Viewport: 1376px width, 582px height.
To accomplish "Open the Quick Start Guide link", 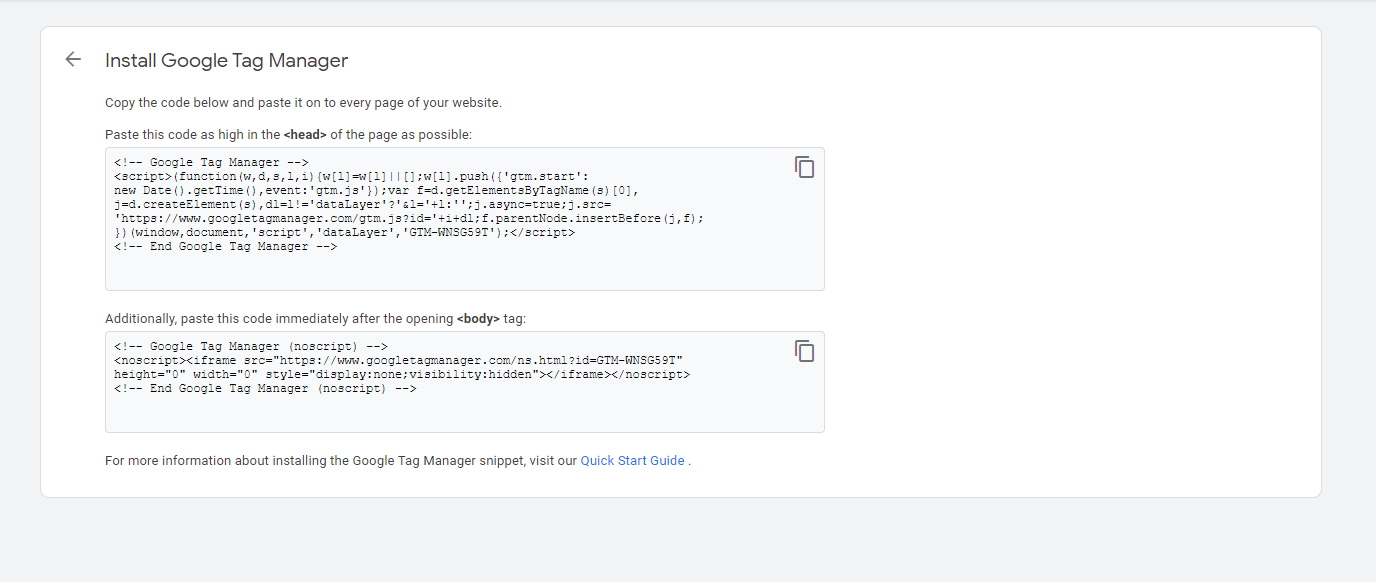I will tap(633, 461).
